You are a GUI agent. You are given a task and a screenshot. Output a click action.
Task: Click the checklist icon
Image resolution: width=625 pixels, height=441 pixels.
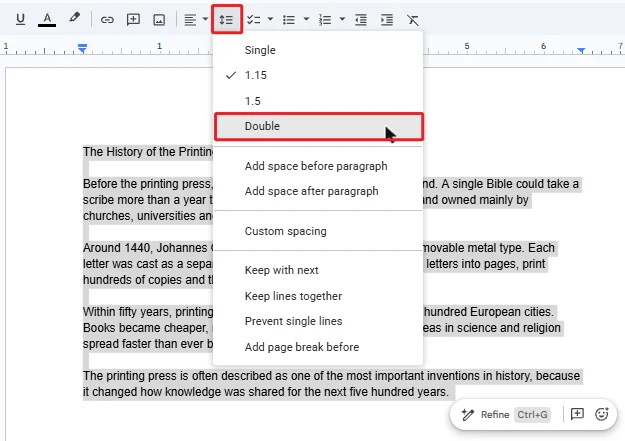coord(253,20)
